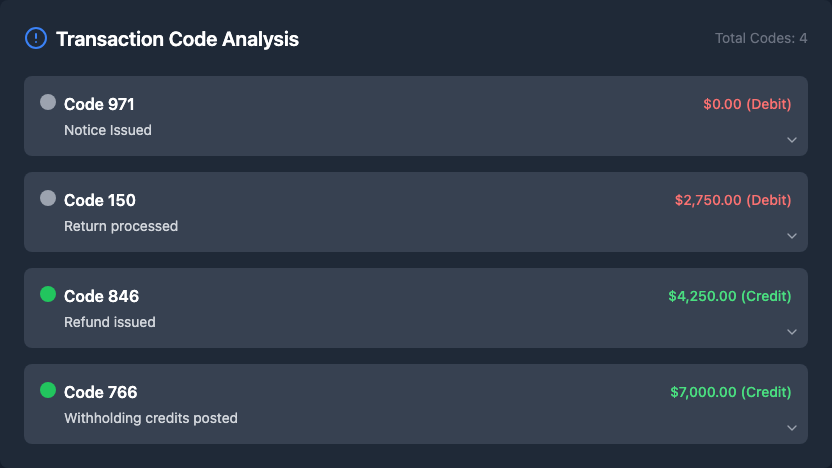The height and width of the screenshot is (468, 832).
Task: Click the $4,250.00 (Credit) amount
Action: click(x=729, y=296)
